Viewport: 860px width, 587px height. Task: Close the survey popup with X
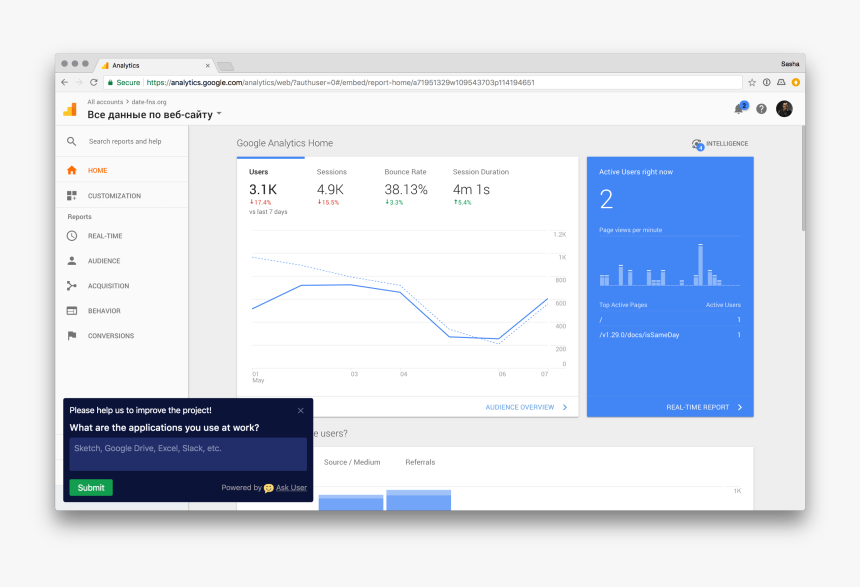301,410
